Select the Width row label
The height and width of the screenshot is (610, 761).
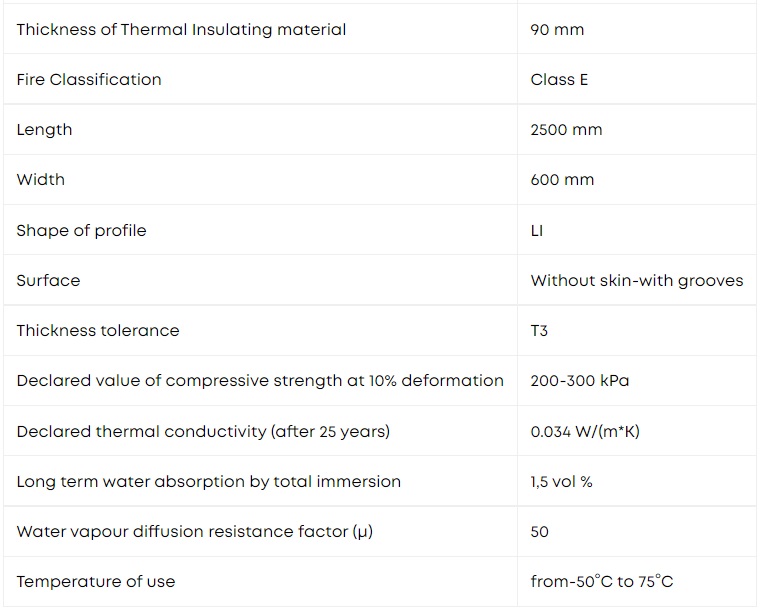click(40, 180)
